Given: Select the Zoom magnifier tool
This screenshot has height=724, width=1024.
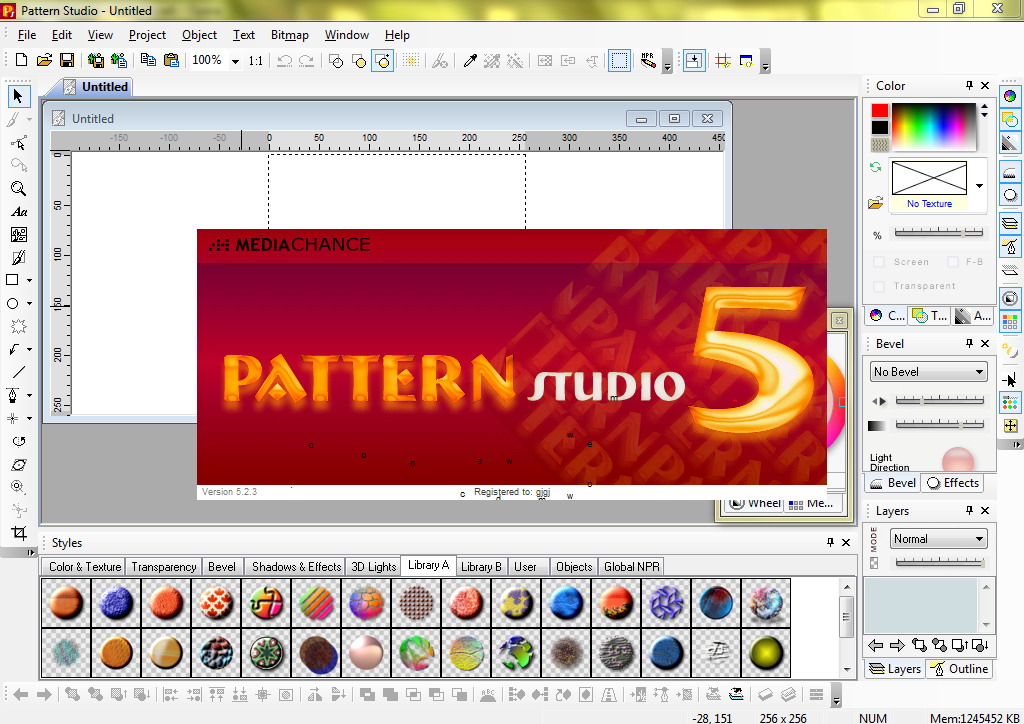Looking at the screenshot, I should click(18, 189).
